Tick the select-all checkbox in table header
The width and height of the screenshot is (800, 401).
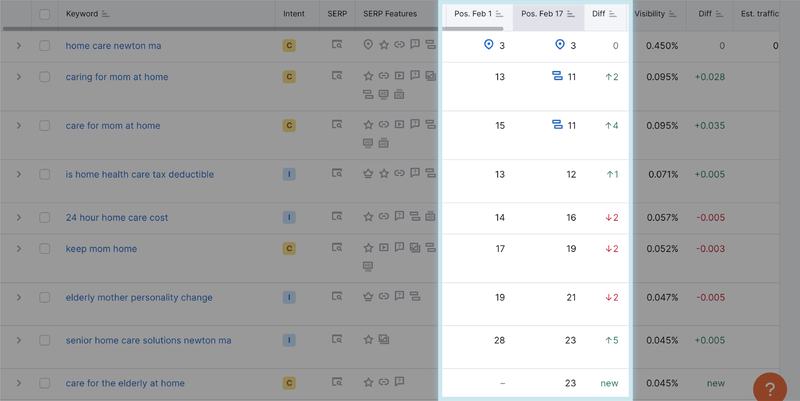click(x=45, y=14)
